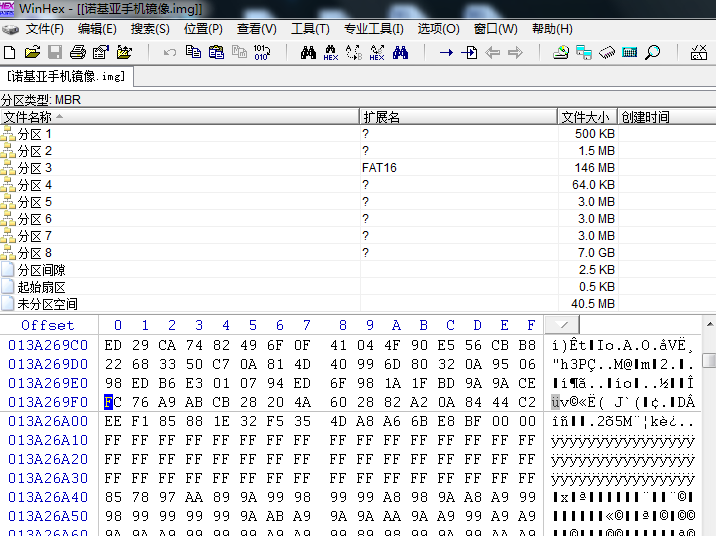Click the blue binoculars Continue search icon

[400, 53]
